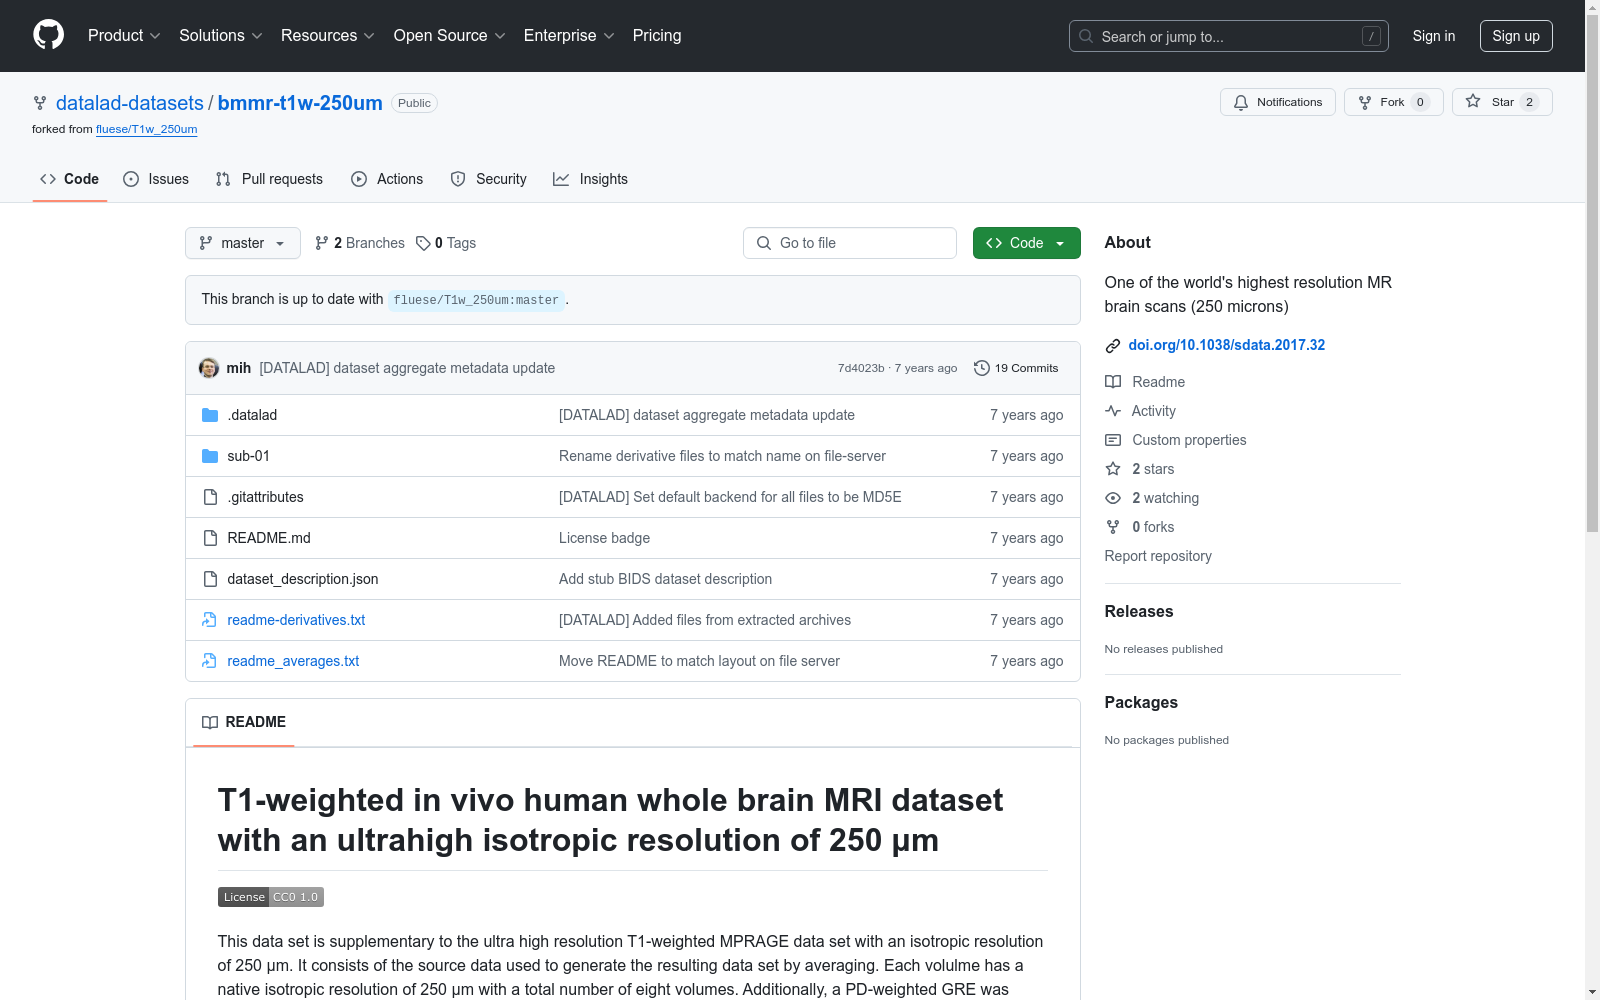Click the Activity pulse icon
Image resolution: width=1600 pixels, height=1000 pixels.
coord(1113,411)
